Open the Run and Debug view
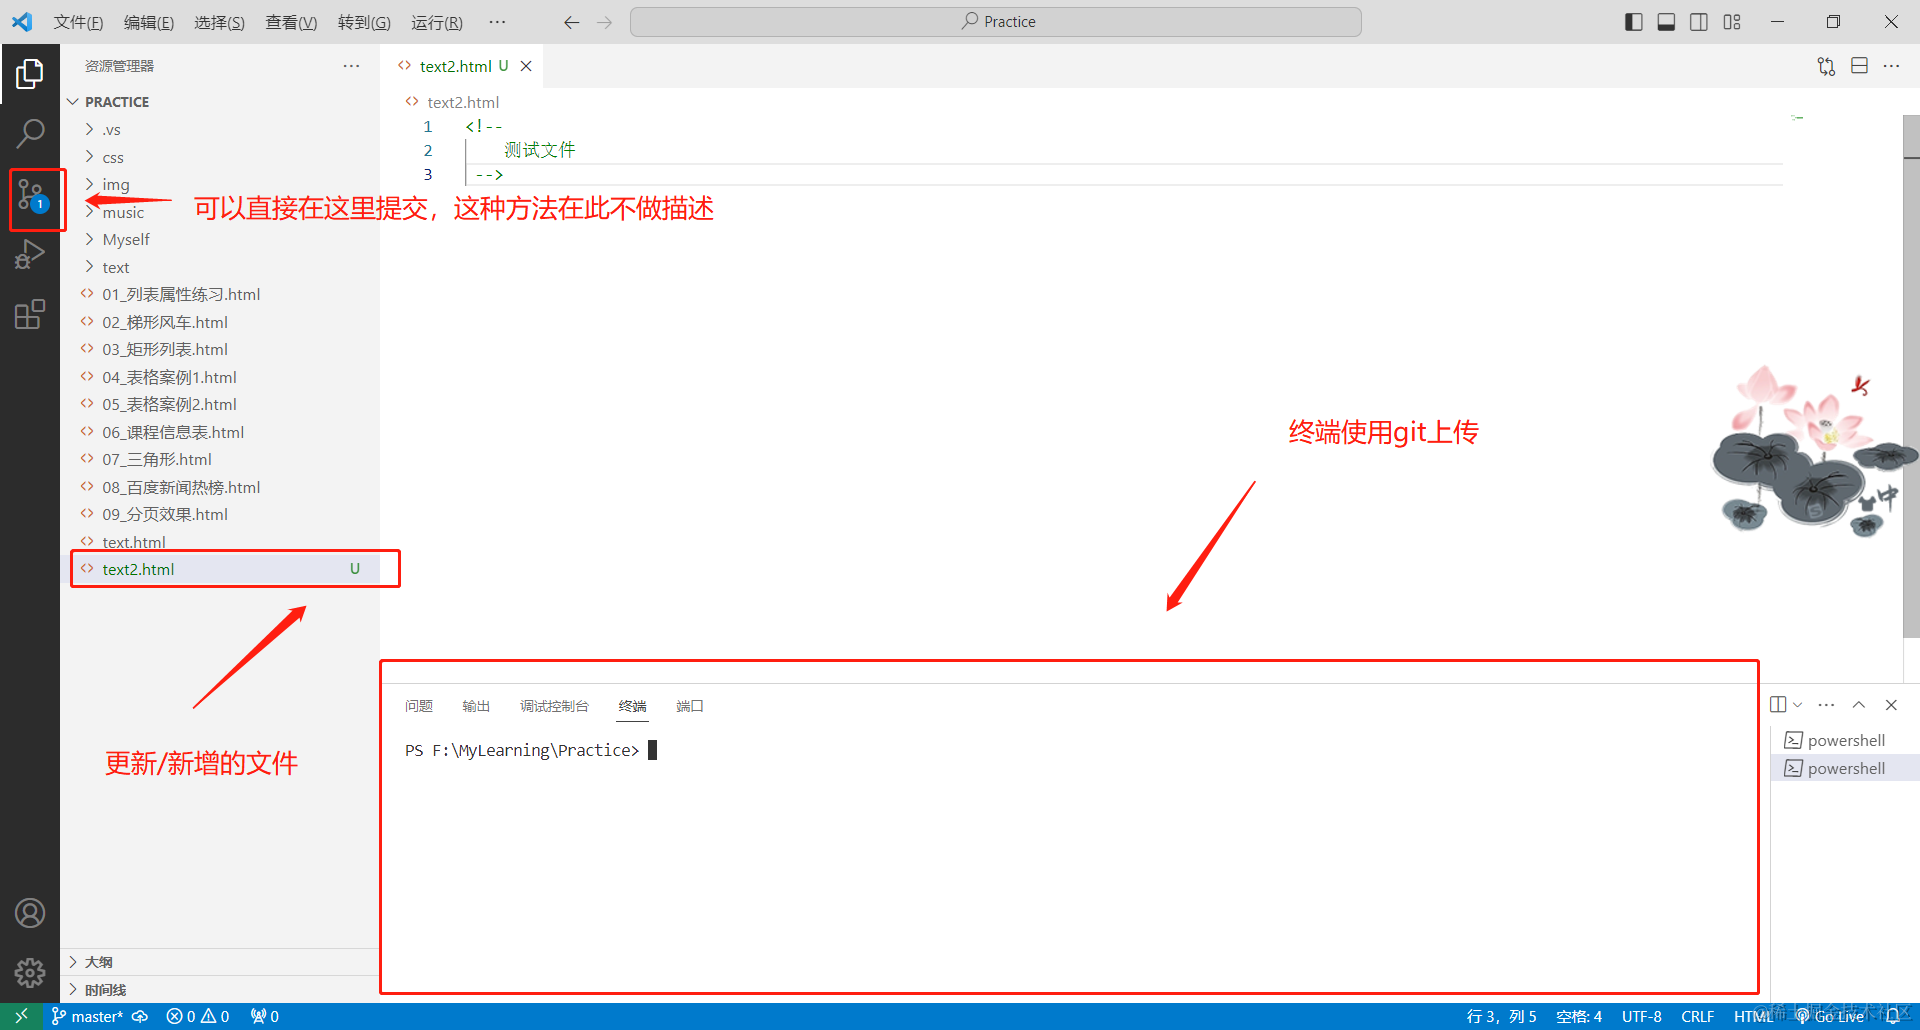This screenshot has height=1030, width=1920. (x=31, y=254)
